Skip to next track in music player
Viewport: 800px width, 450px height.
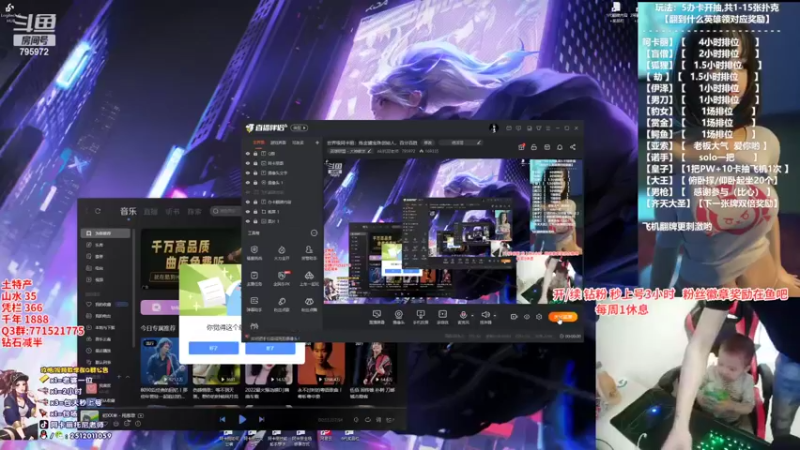coord(261,419)
